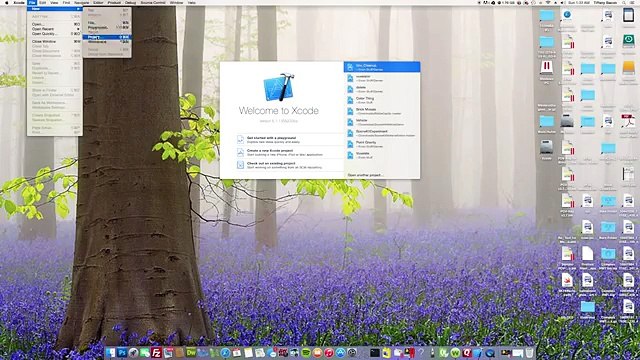Screen dimensions: 640x360
Task: Select the Vehicle recent project
Action: pyautogui.click(x=382, y=122)
